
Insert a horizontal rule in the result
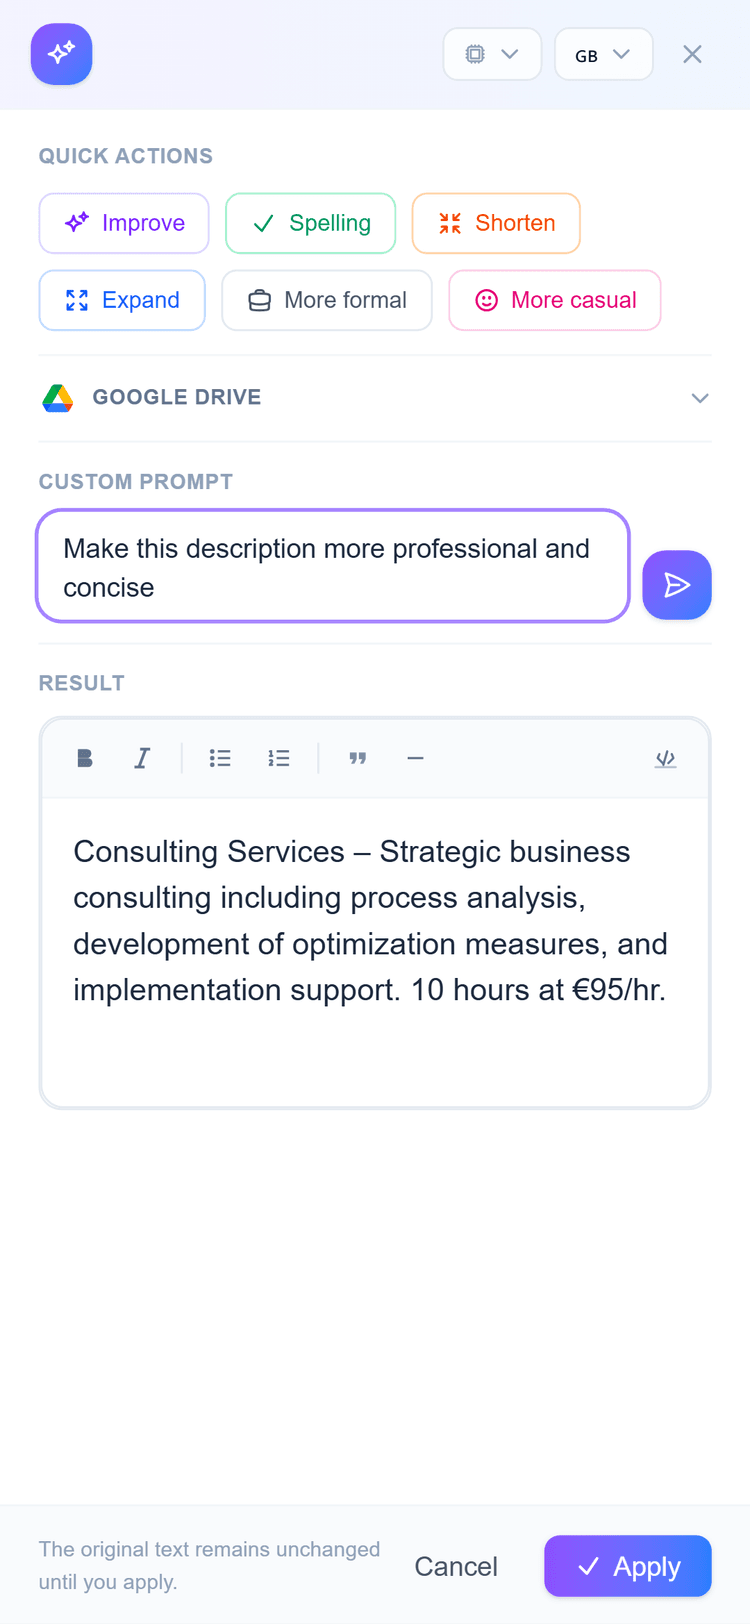(415, 758)
